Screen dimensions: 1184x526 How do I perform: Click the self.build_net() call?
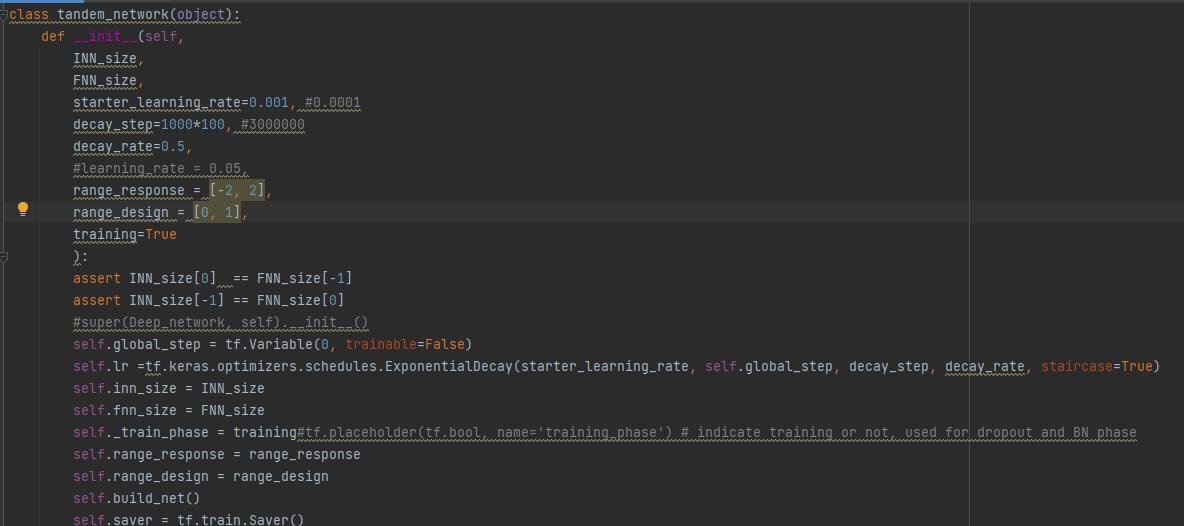pos(137,497)
